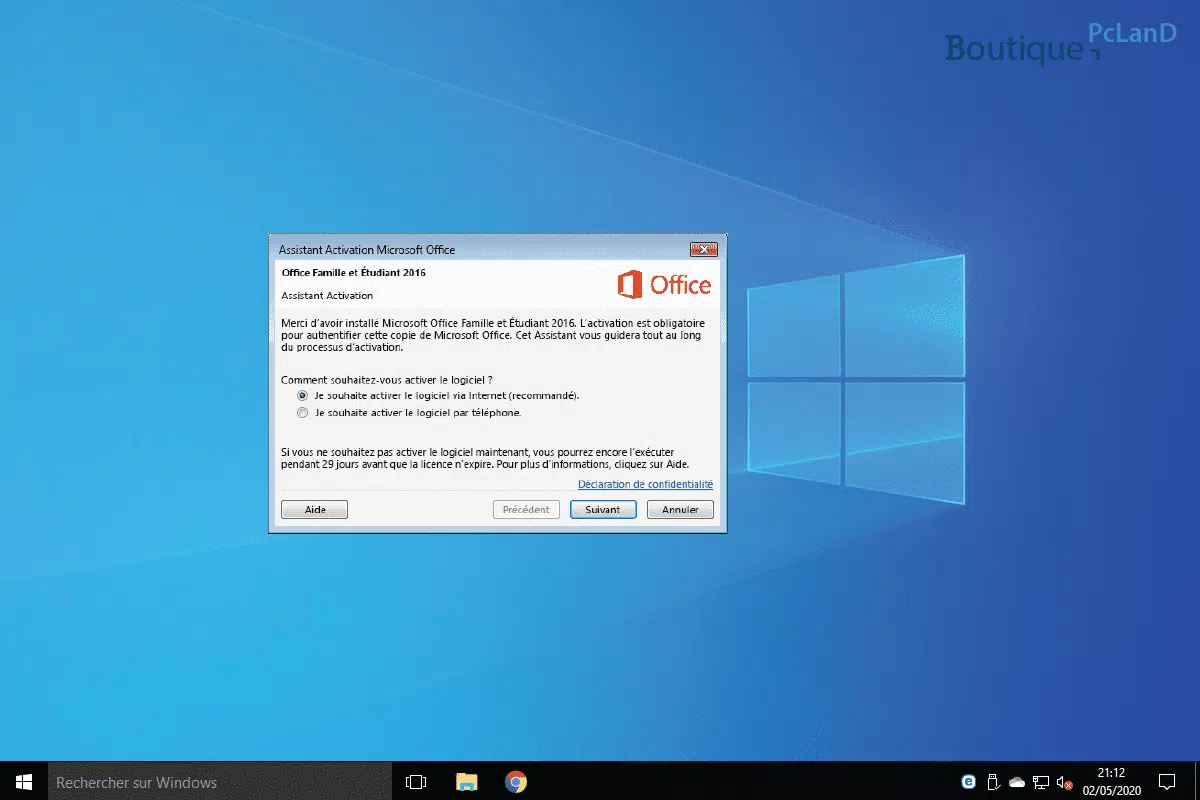Close the Office Activation Assistant window
Screen dimensions: 1200x800
click(704, 249)
